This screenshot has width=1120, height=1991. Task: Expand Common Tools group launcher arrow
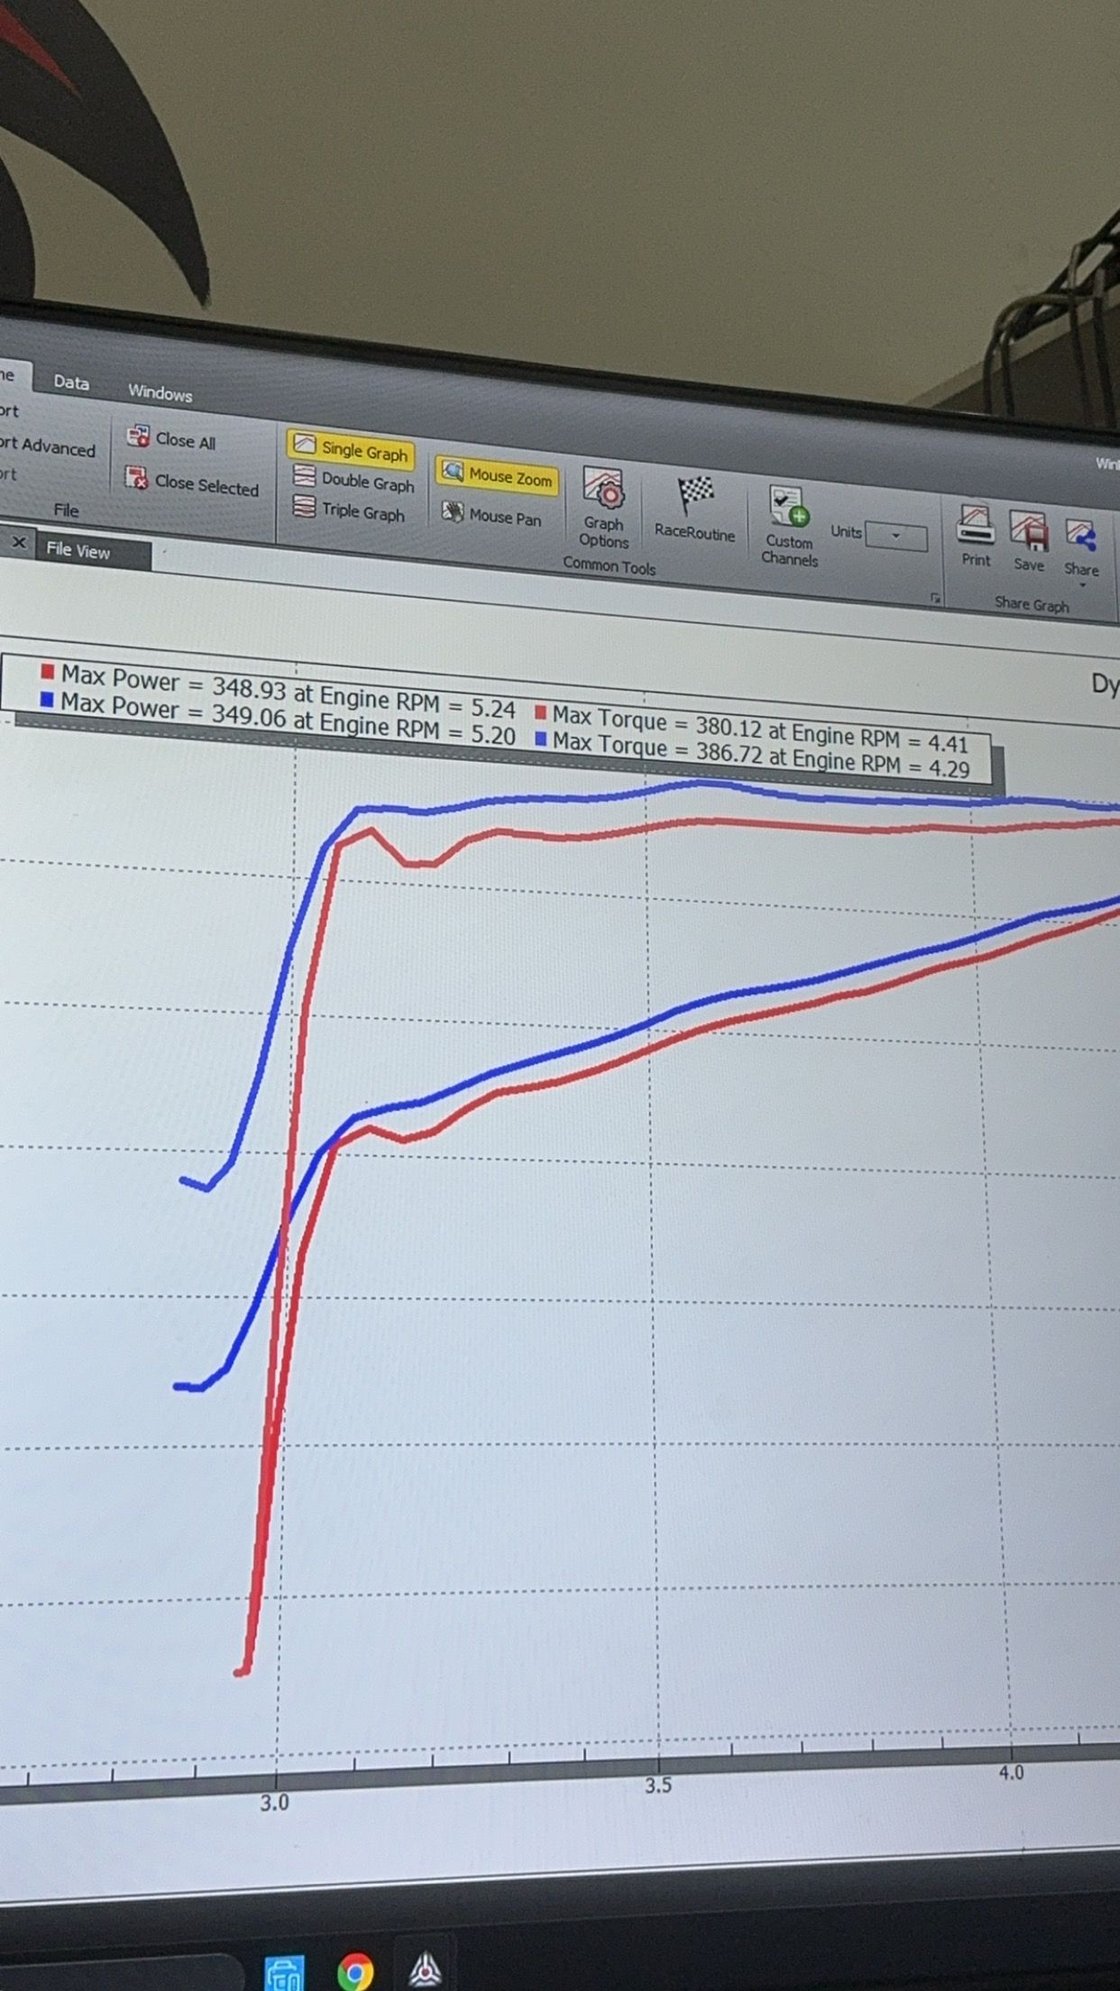[x=935, y=598]
